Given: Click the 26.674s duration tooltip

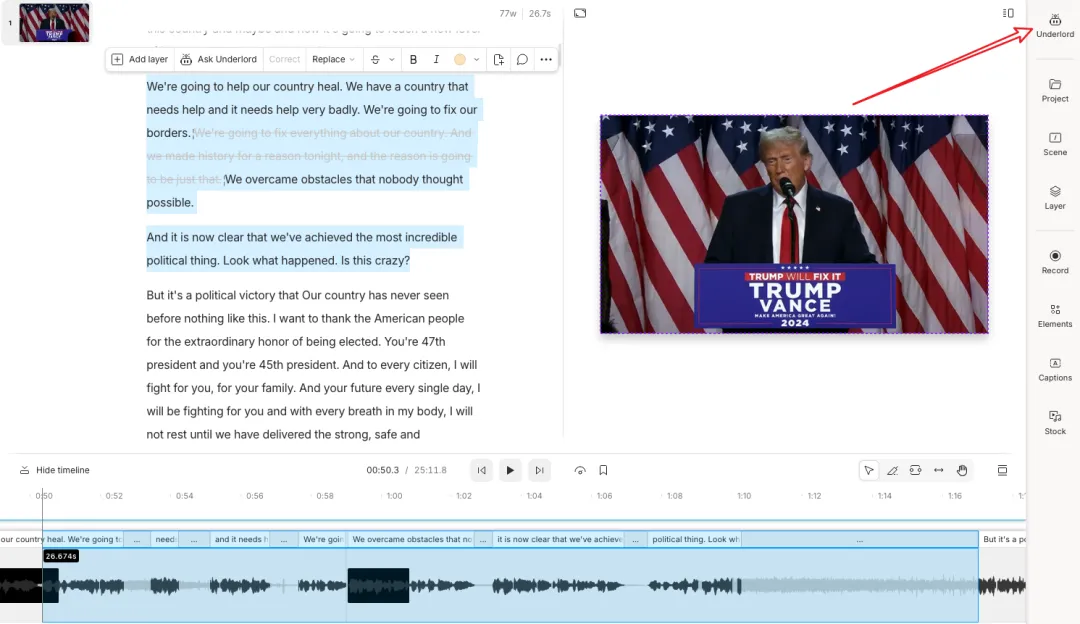Looking at the screenshot, I should [61, 556].
